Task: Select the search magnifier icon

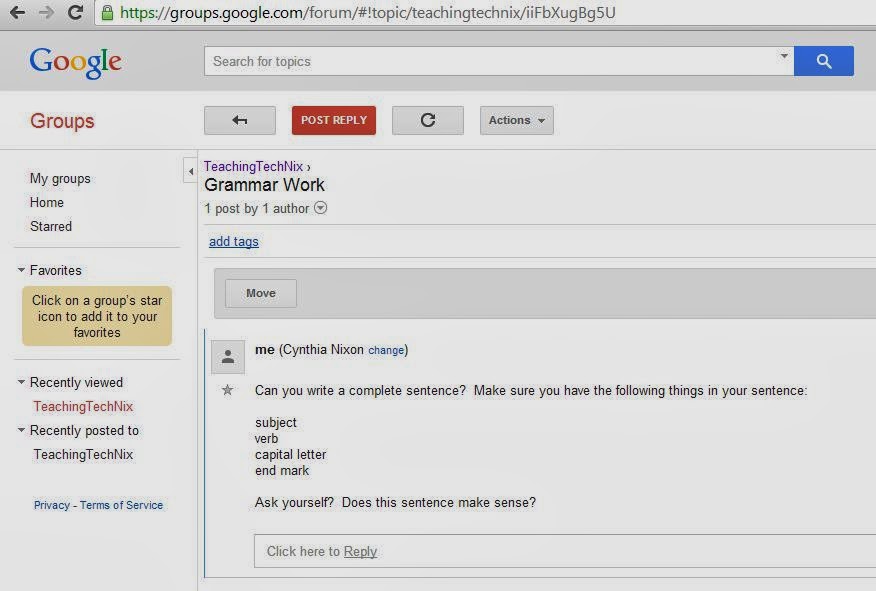Action: point(823,61)
